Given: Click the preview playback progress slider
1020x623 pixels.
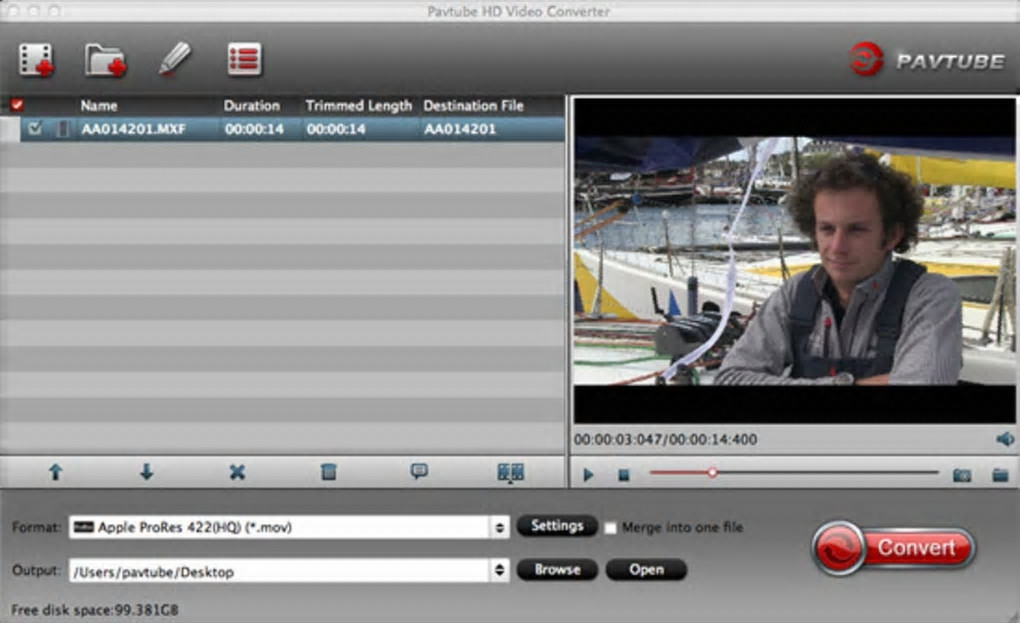Looking at the screenshot, I should (794, 473).
